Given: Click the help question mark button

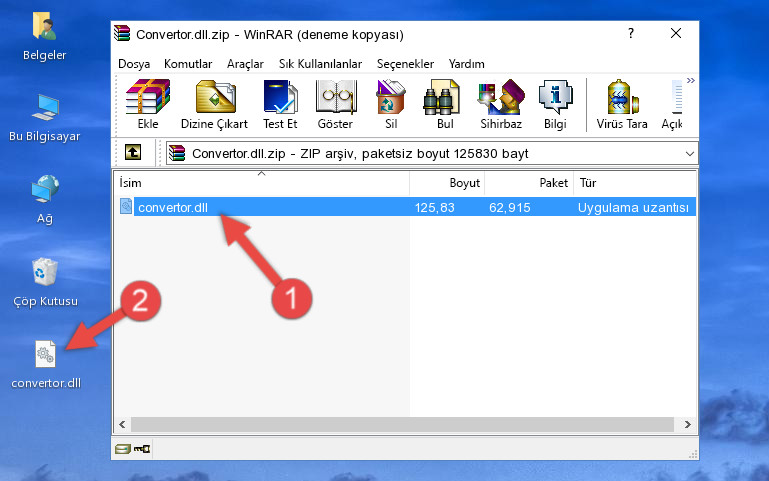Looking at the screenshot, I should click(x=631, y=33).
